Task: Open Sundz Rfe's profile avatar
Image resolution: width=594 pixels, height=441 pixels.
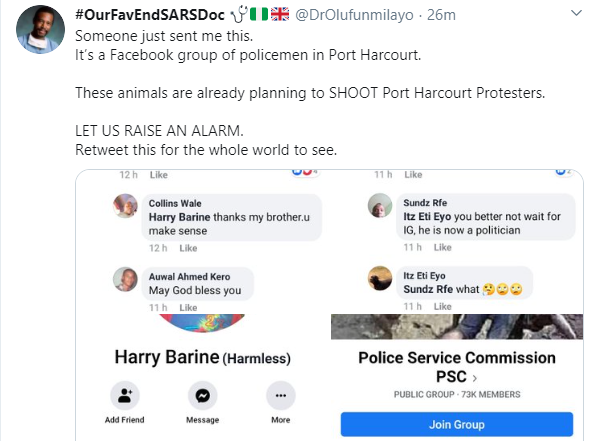Action: (380, 205)
